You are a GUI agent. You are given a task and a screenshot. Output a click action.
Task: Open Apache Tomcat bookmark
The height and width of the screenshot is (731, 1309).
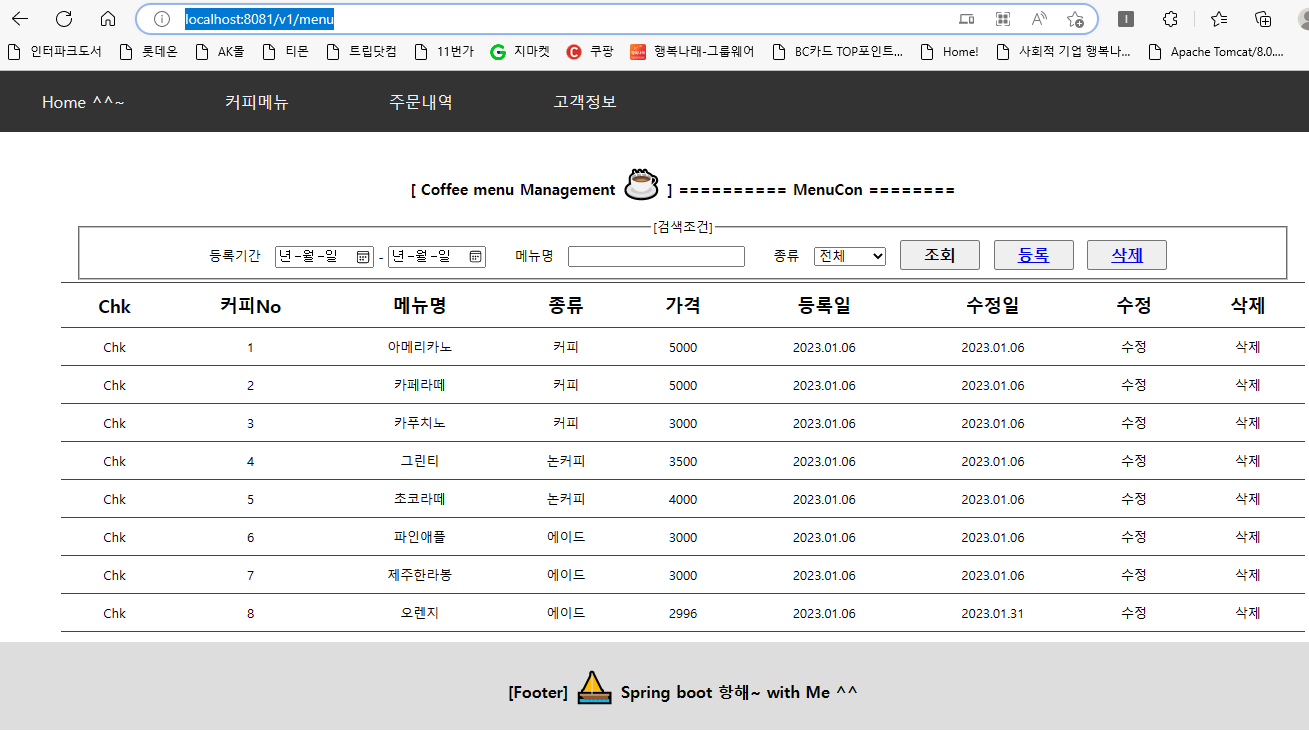(x=1216, y=52)
